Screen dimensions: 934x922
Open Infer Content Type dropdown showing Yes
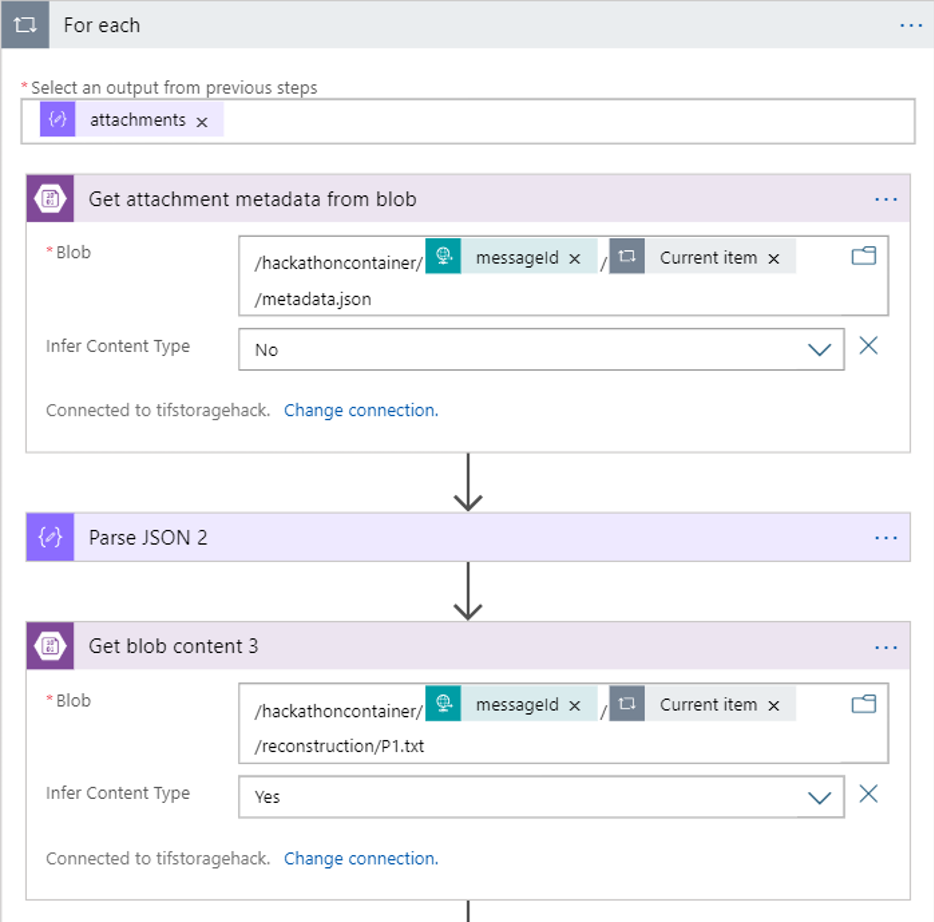click(541, 797)
